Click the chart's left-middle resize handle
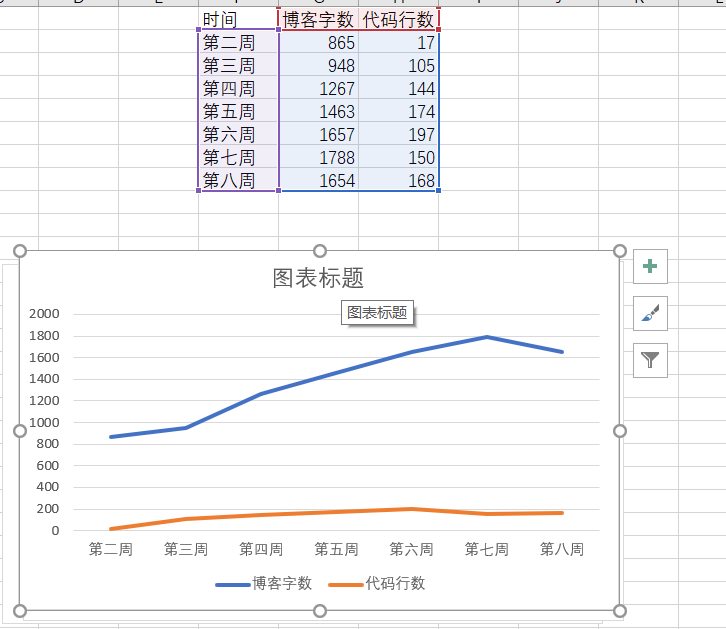Image resolution: width=726 pixels, height=629 pixels. pos(19,431)
